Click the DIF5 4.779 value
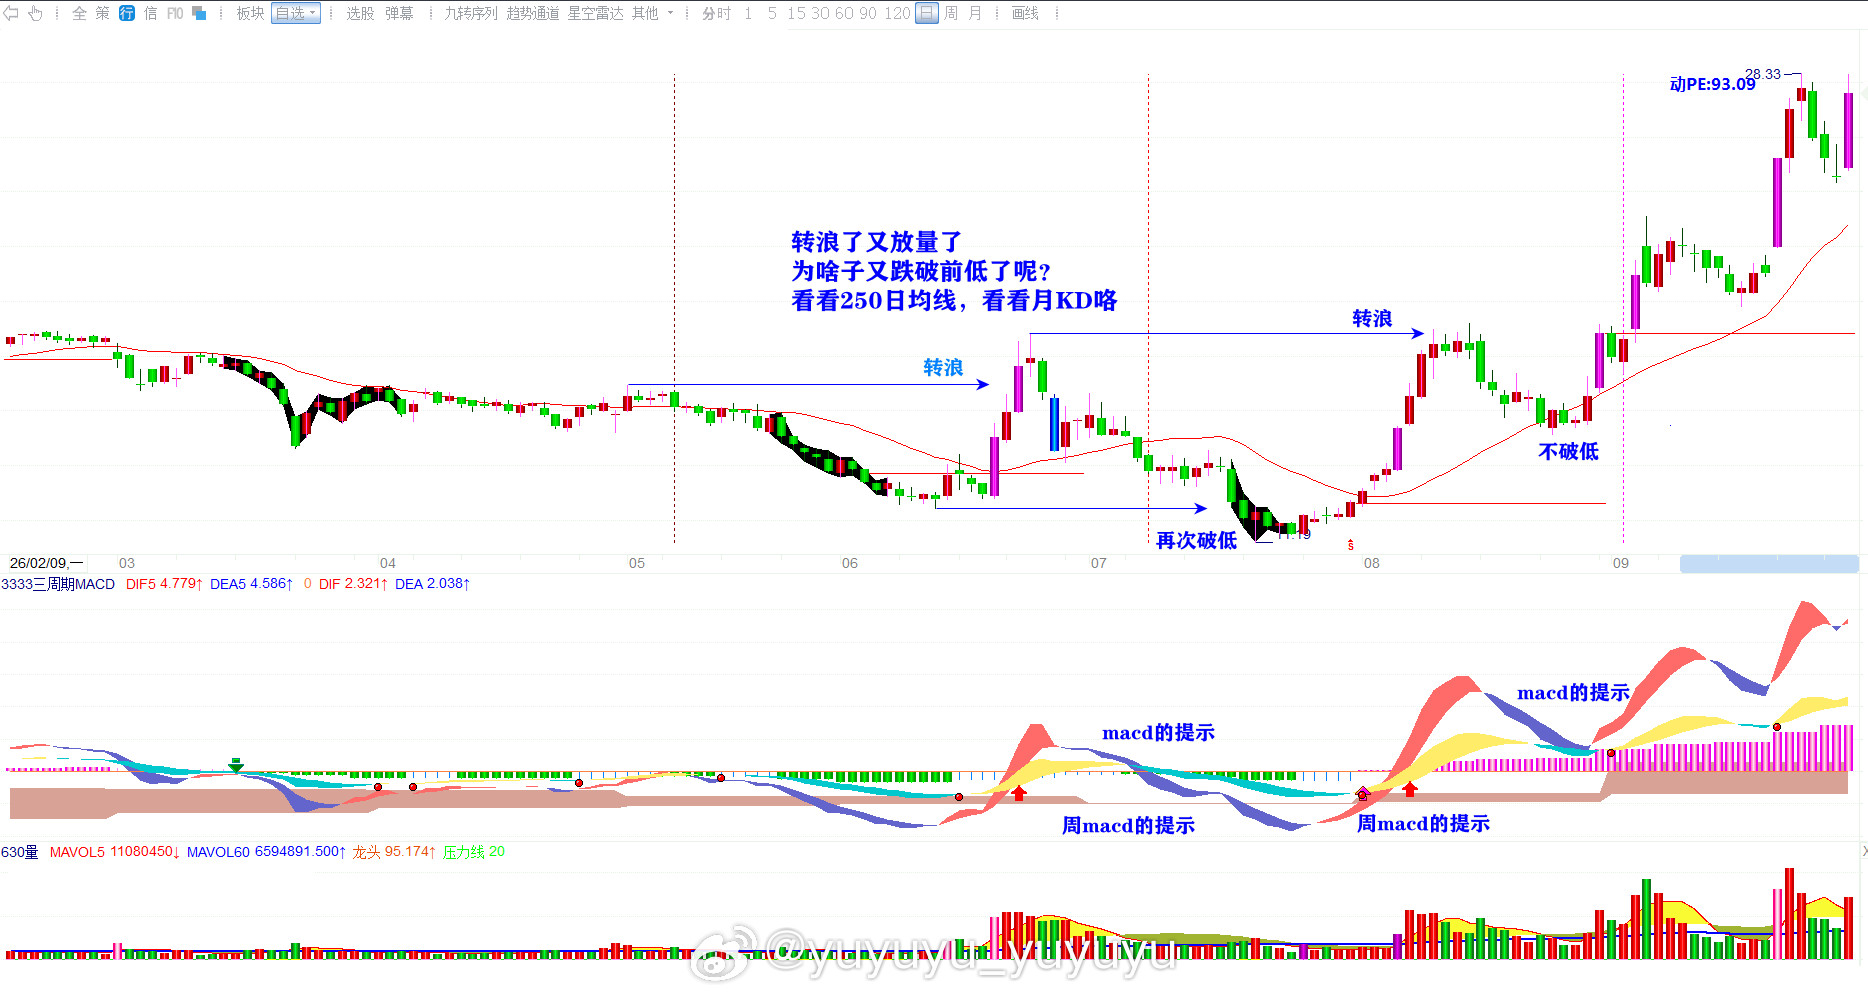1868x1001 pixels. (x=164, y=584)
